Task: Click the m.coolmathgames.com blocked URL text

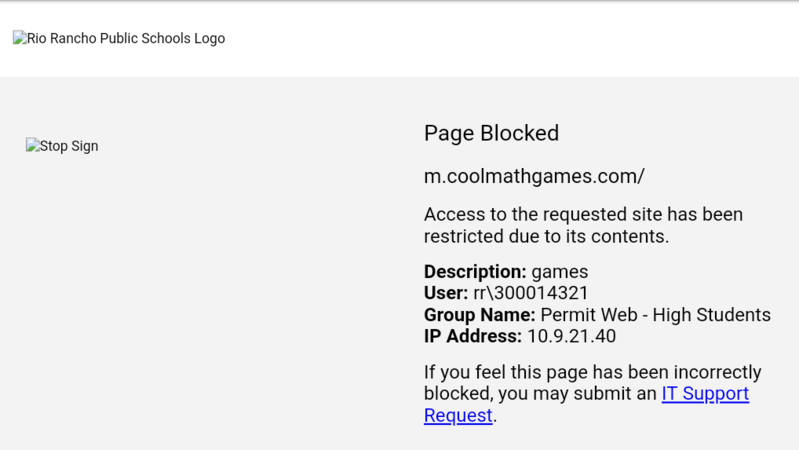Action: (534, 176)
